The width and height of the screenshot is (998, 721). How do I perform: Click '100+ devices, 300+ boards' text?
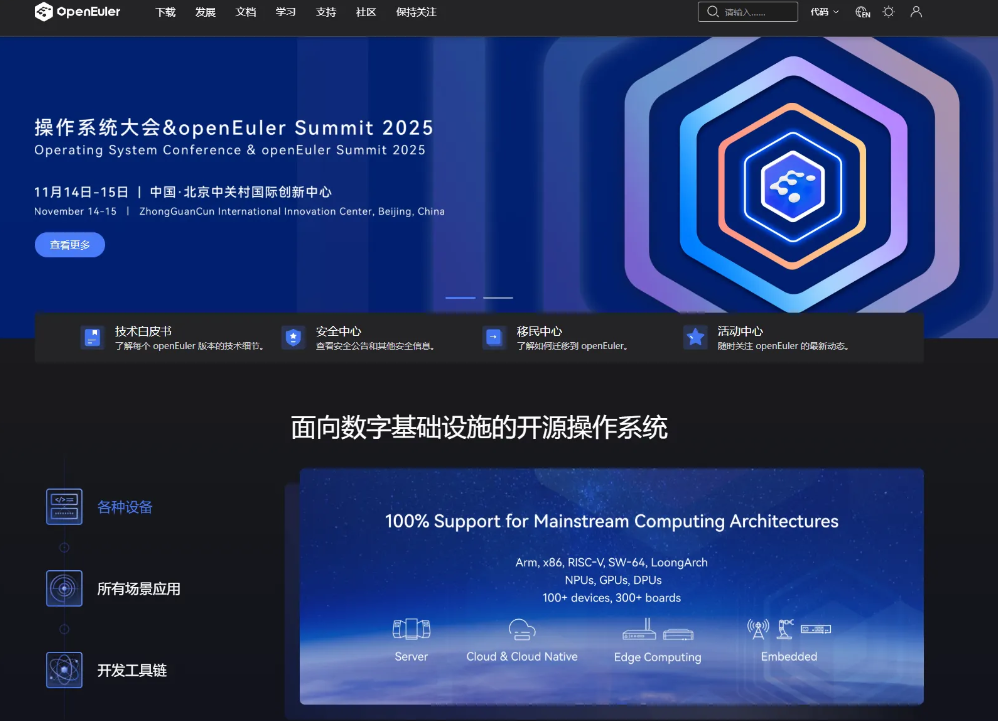(x=612, y=598)
